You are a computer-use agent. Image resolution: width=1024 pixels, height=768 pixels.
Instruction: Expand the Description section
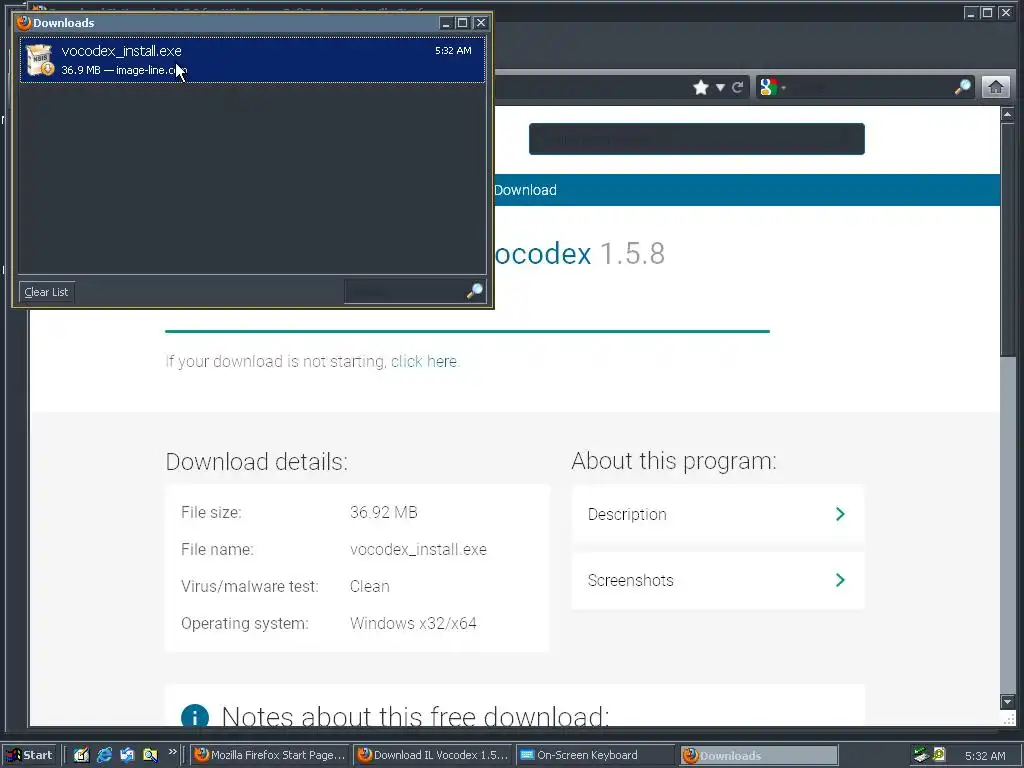point(717,514)
